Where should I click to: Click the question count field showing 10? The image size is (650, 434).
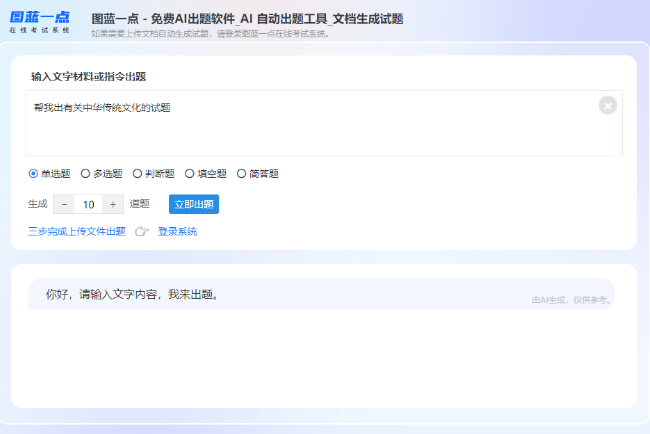88,204
